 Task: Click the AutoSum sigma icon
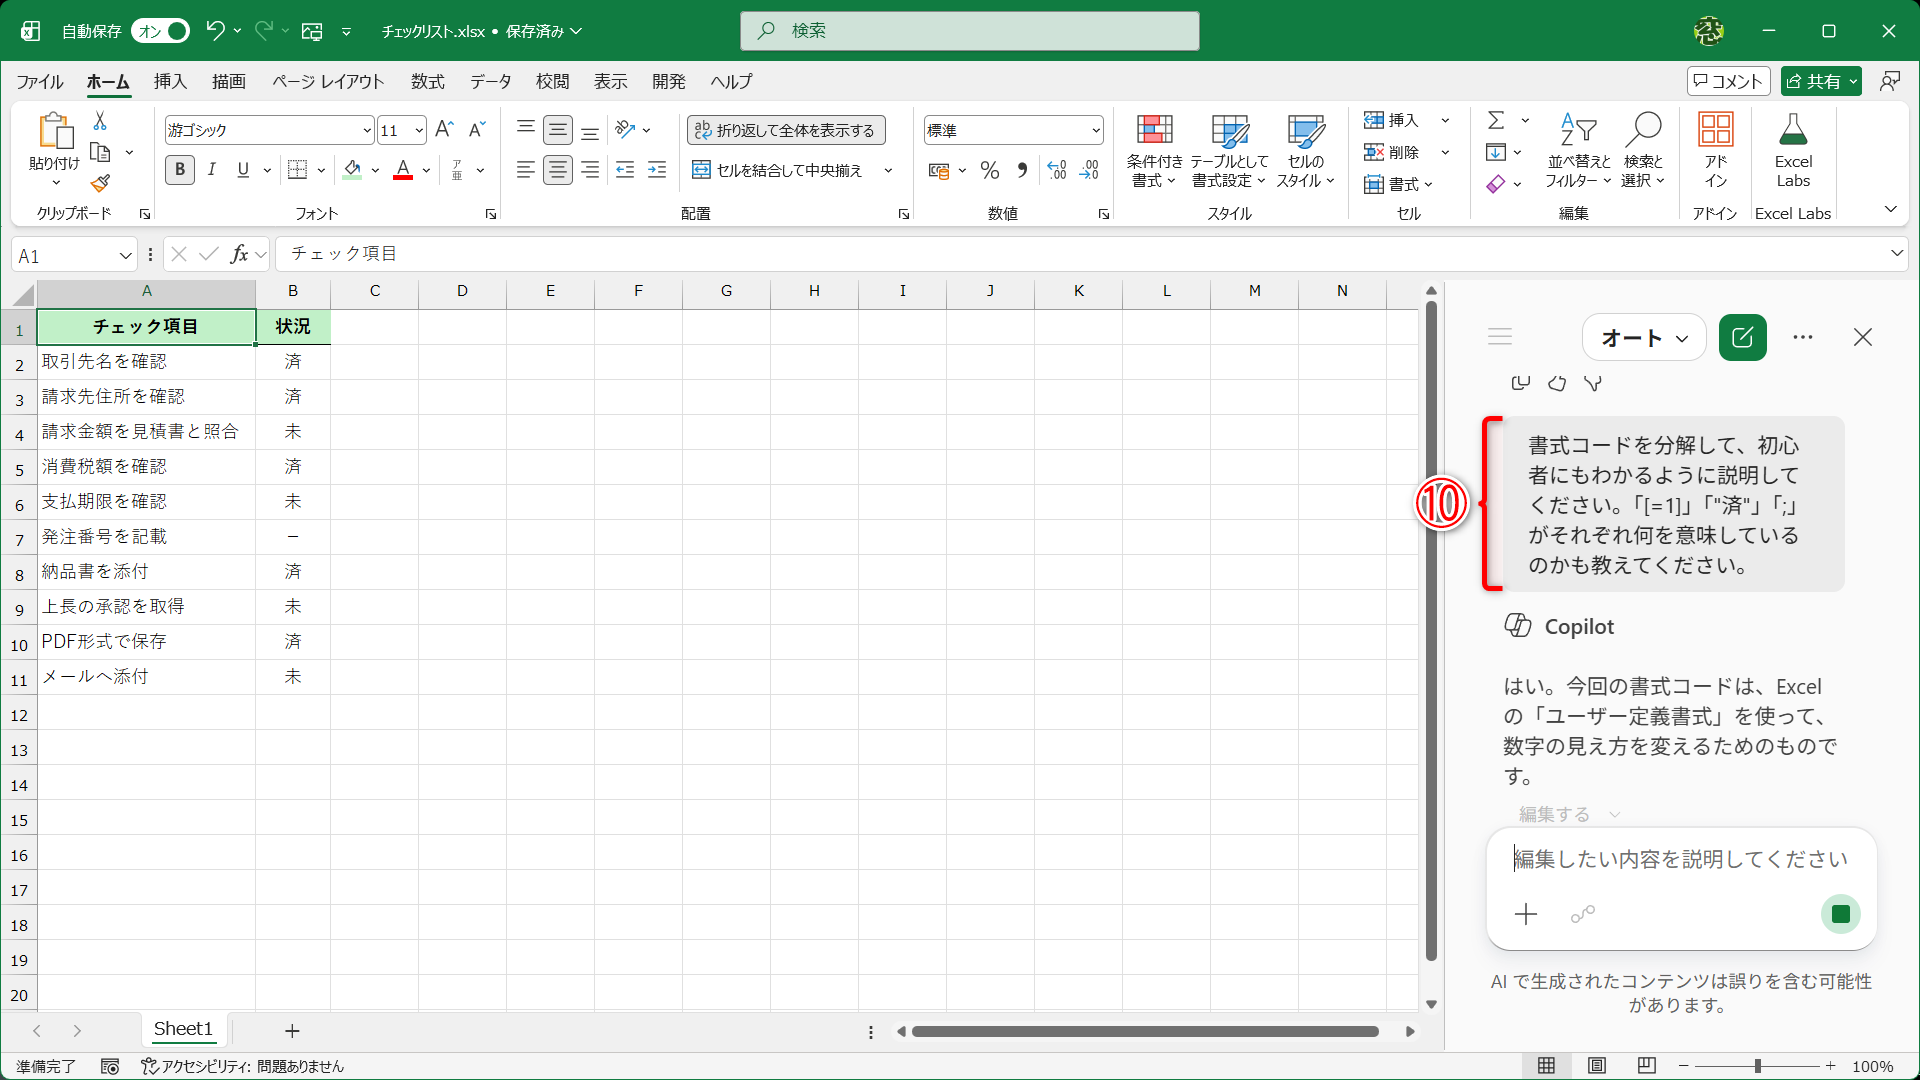point(1496,120)
